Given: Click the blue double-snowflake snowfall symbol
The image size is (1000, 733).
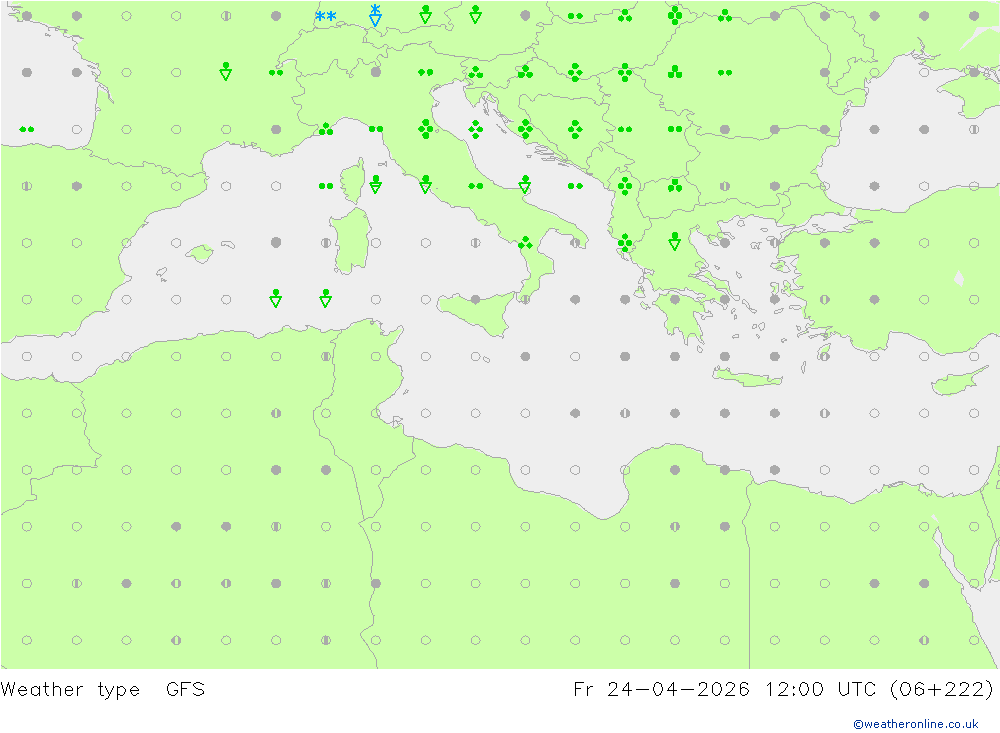Looking at the screenshot, I should [x=326, y=16].
